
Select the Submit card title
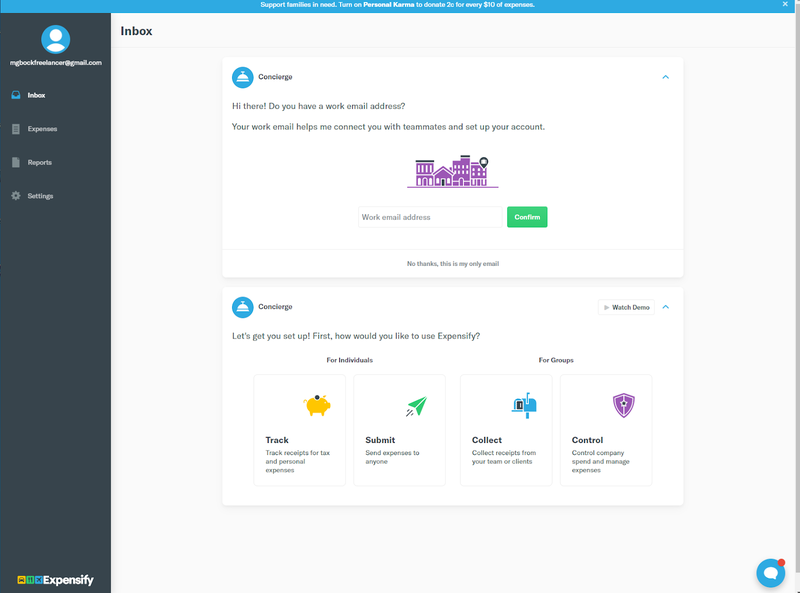(380, 440)
